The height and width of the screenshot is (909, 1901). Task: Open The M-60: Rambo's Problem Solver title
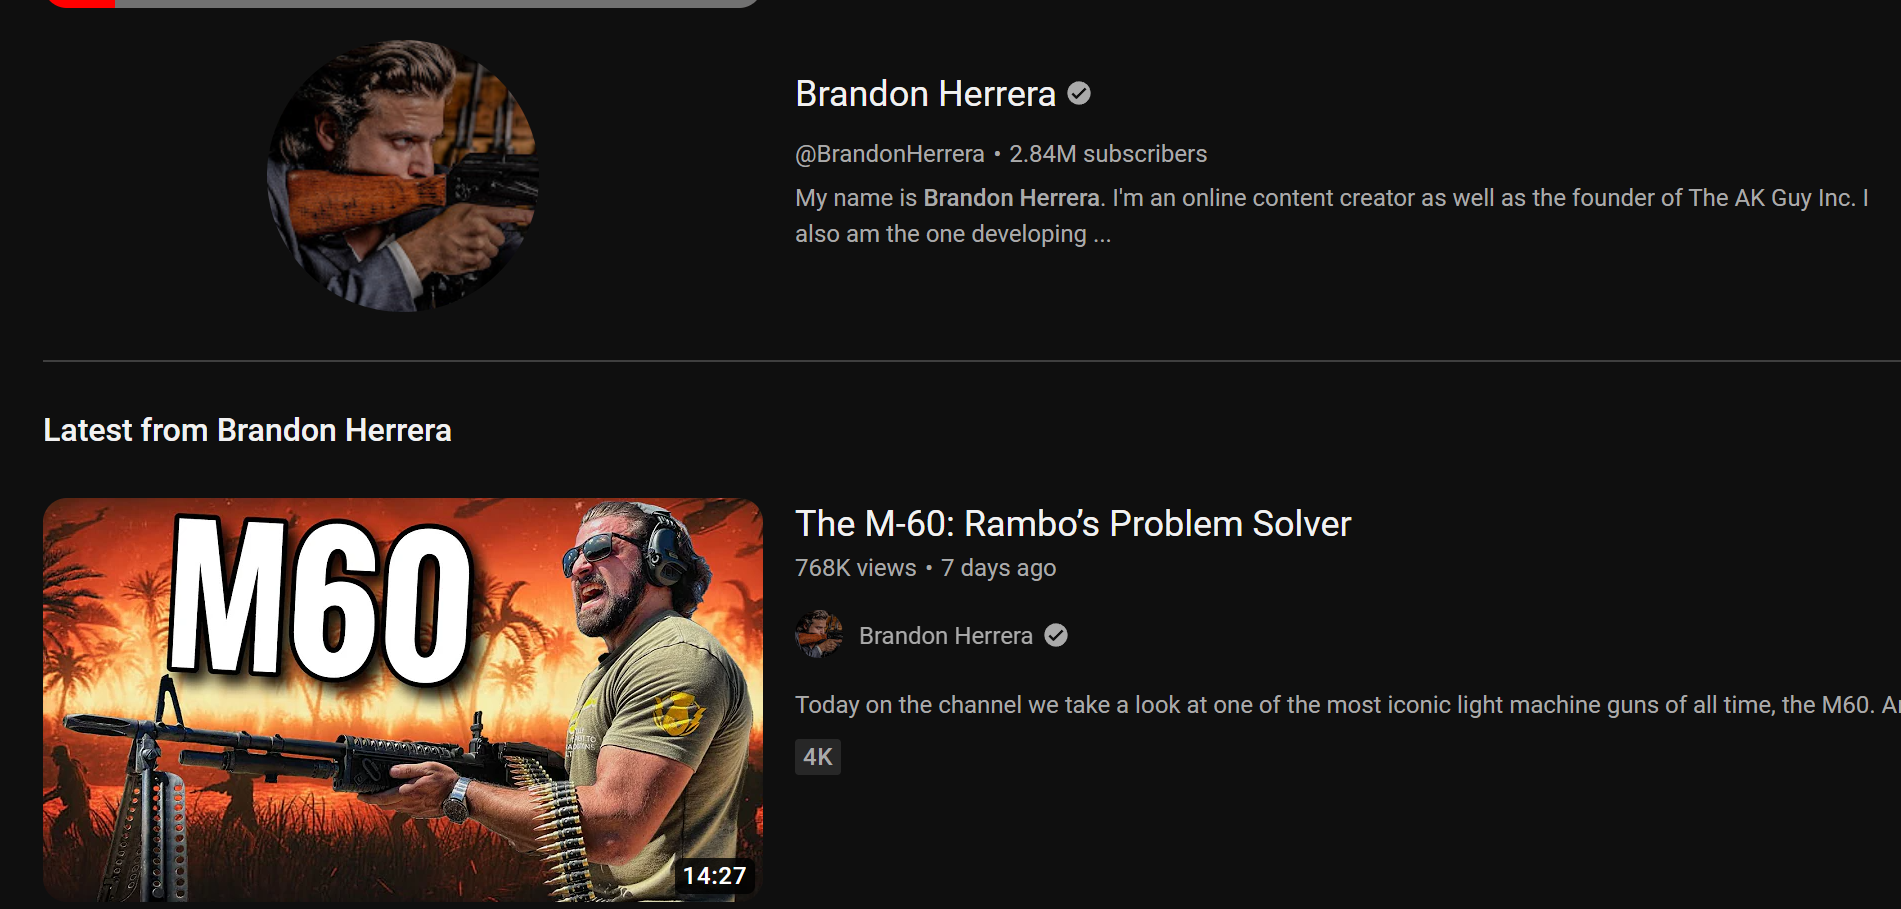pos(1073,524)
